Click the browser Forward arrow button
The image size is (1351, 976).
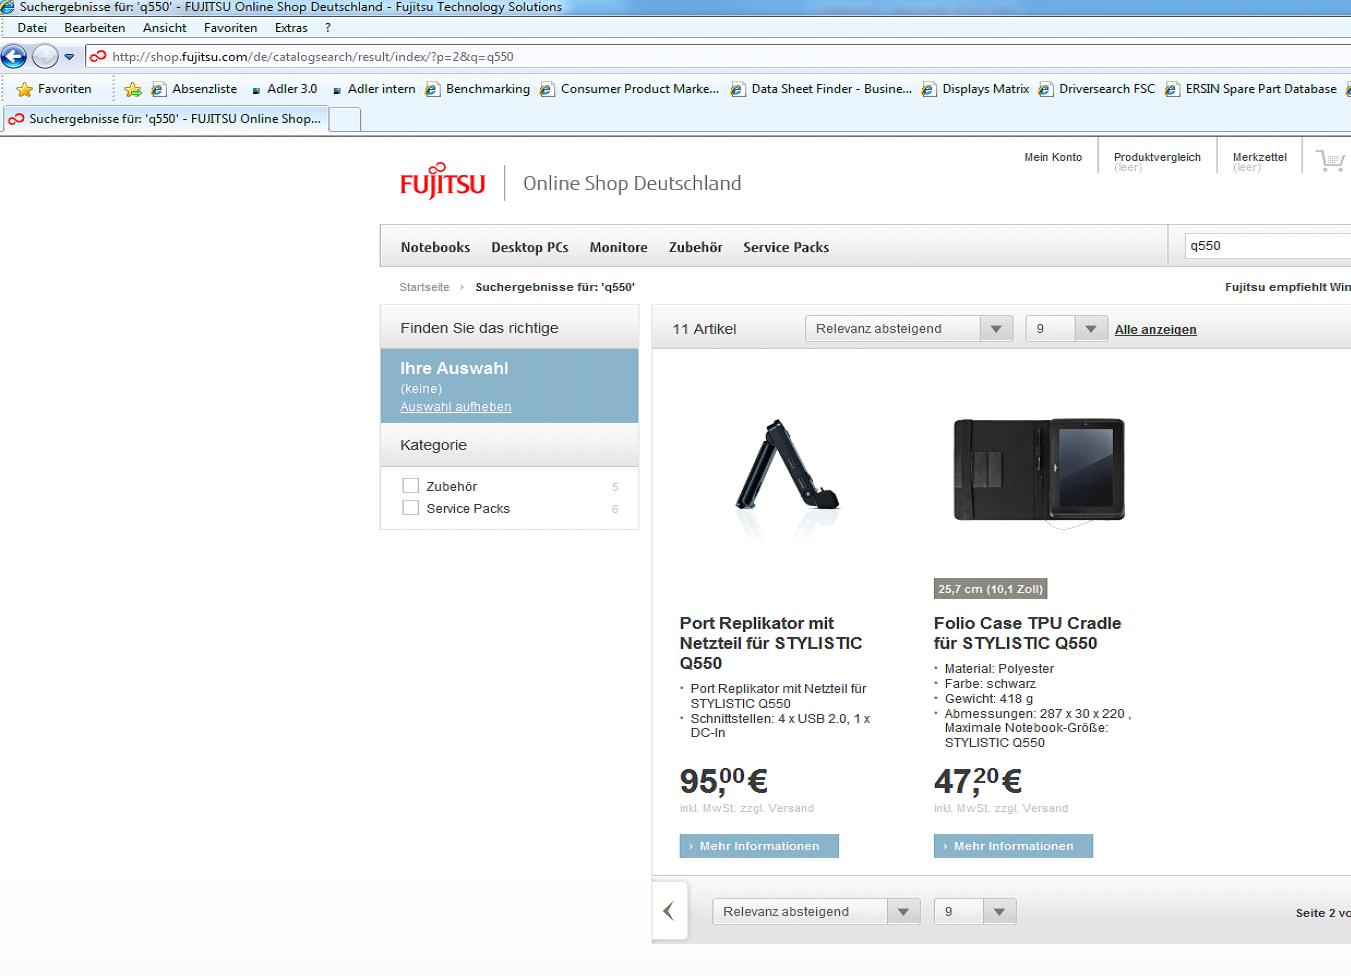(45, 56)
